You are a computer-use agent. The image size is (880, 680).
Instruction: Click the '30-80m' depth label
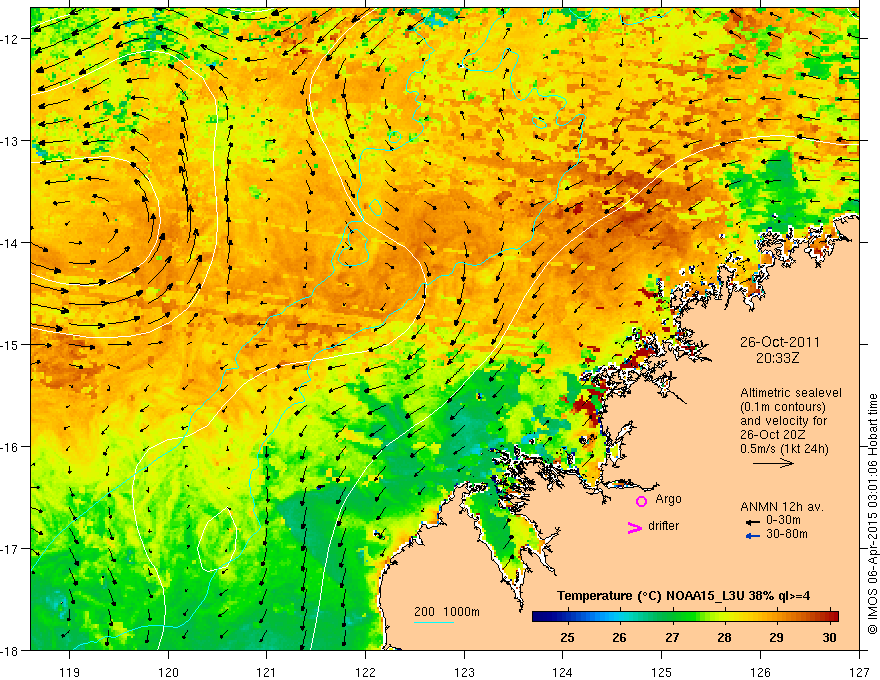[787, 534]
